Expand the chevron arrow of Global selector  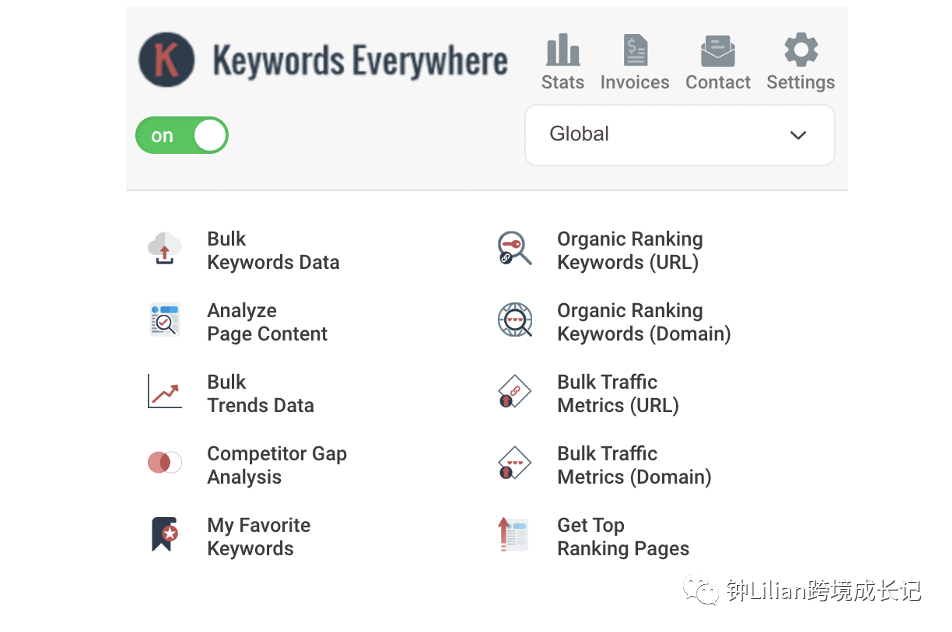point(798,135)
